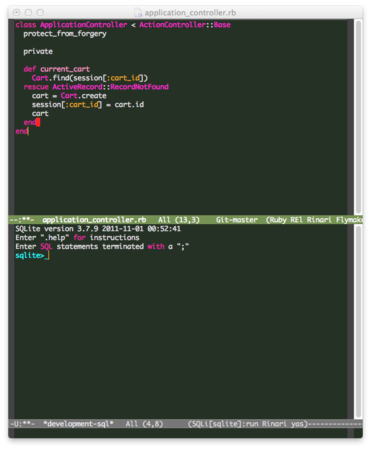Click the Git-master indicator in the mode line
This screenshot has height=450, width=371.
click(x=237, y=220)
